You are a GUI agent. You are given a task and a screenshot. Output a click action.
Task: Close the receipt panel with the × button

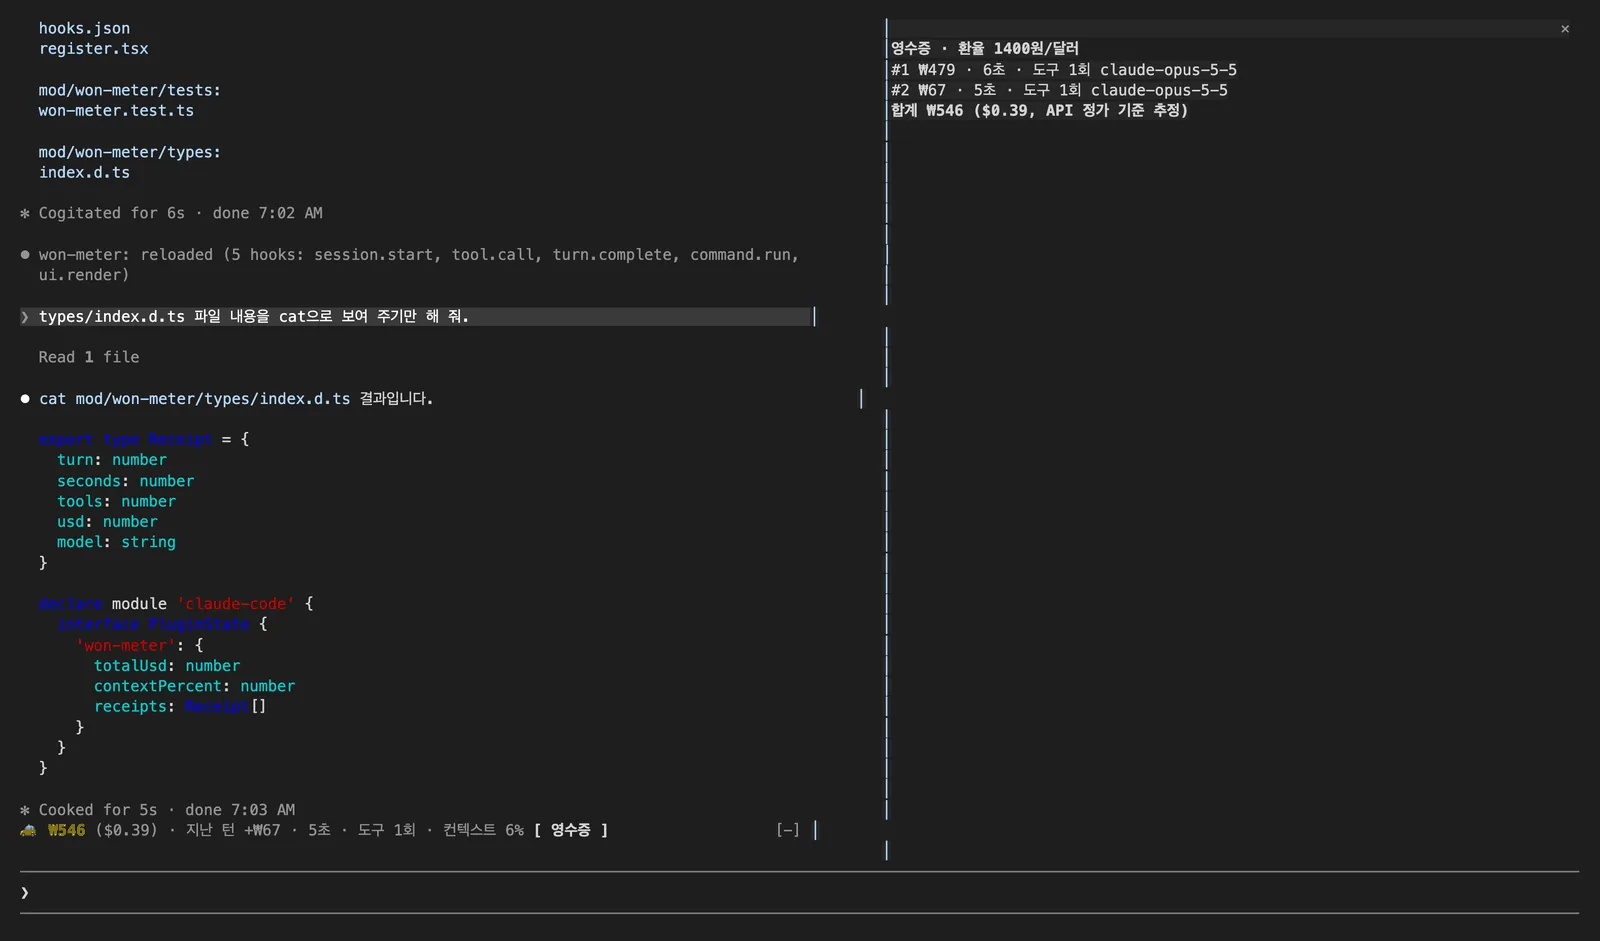click(1565, 29)
